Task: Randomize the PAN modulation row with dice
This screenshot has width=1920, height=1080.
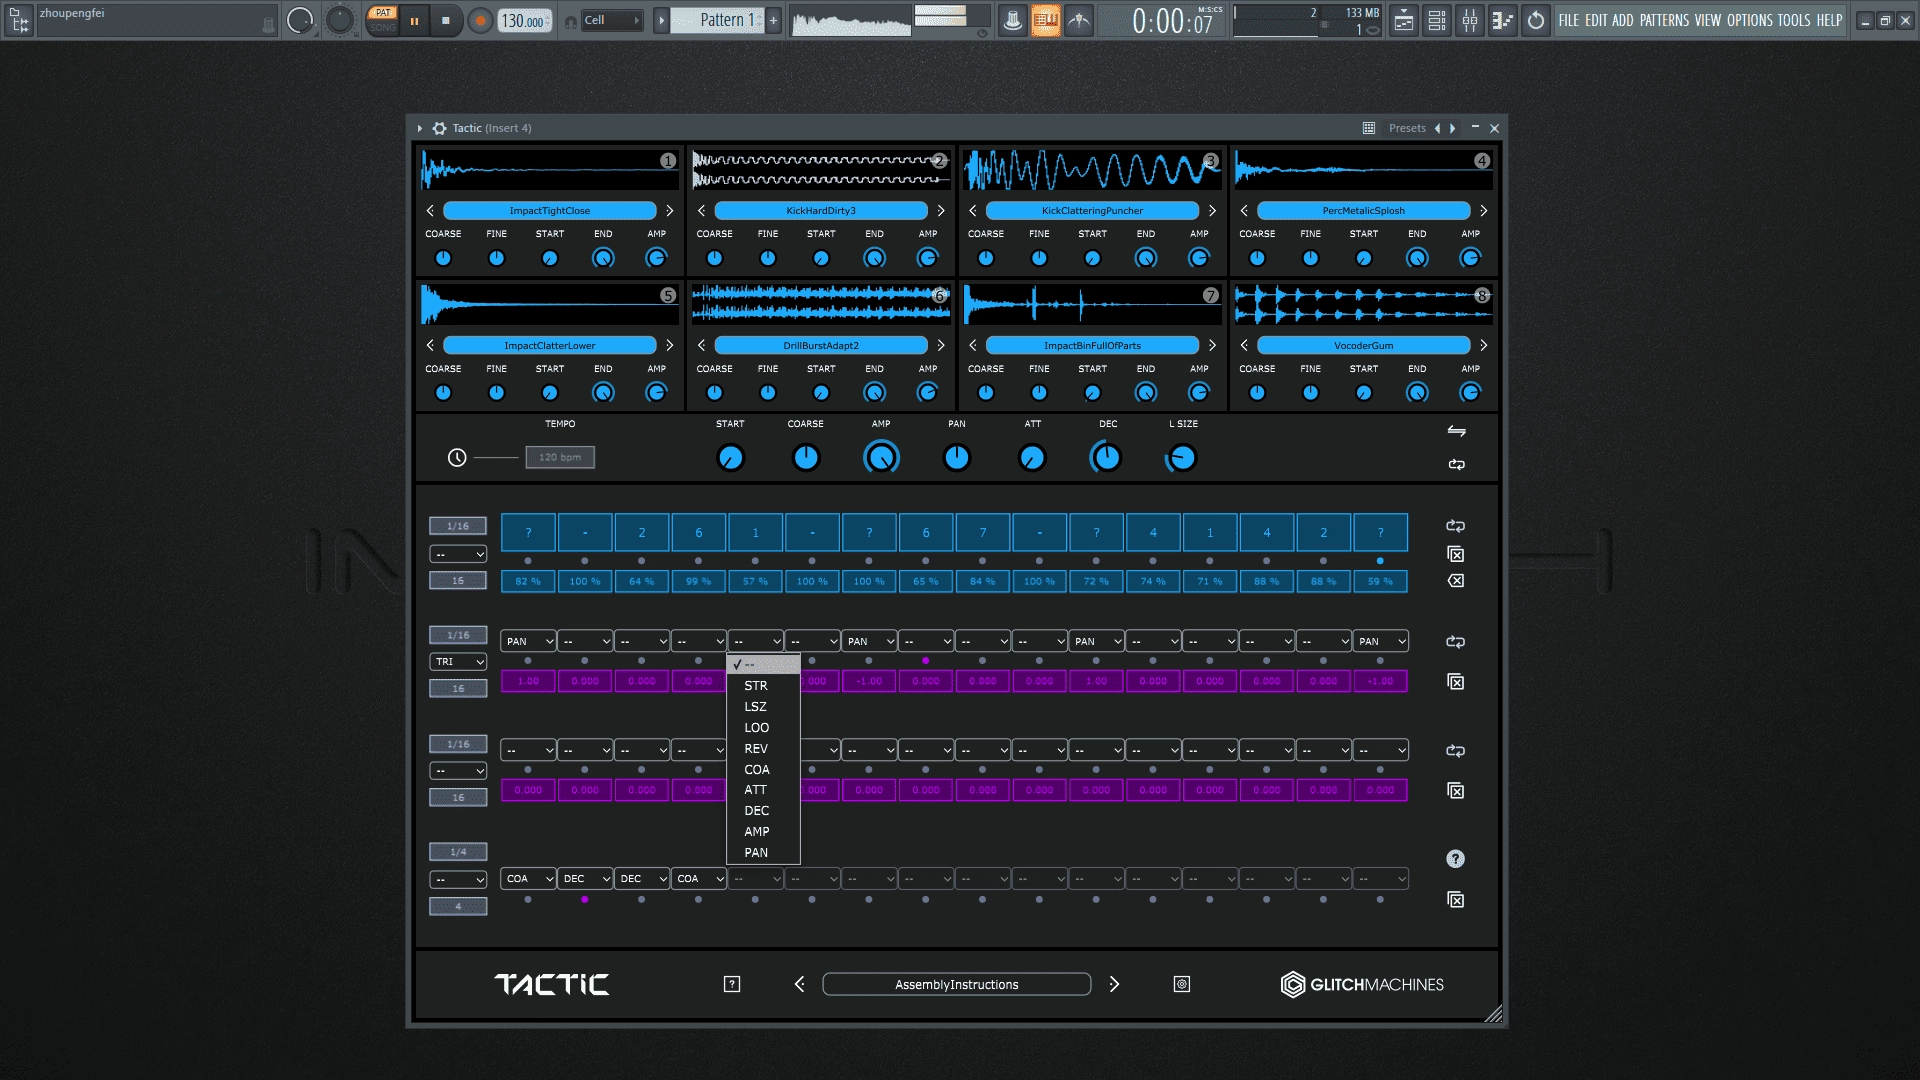Action: (x=1455, y=682)
